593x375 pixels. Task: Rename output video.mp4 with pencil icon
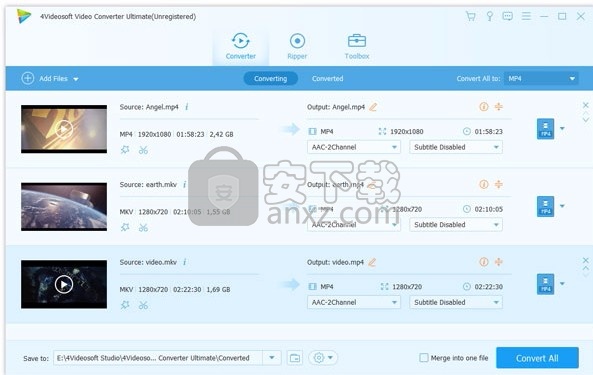pos(373,262)
